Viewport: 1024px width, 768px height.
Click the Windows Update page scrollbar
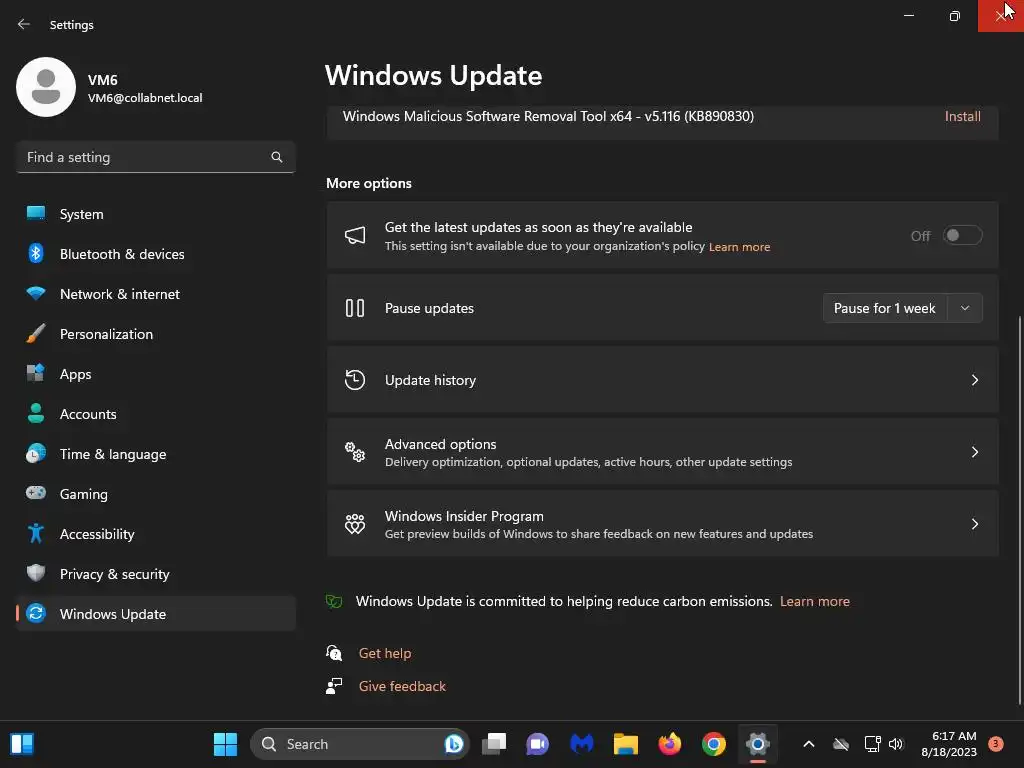(x=1019, y=509)
